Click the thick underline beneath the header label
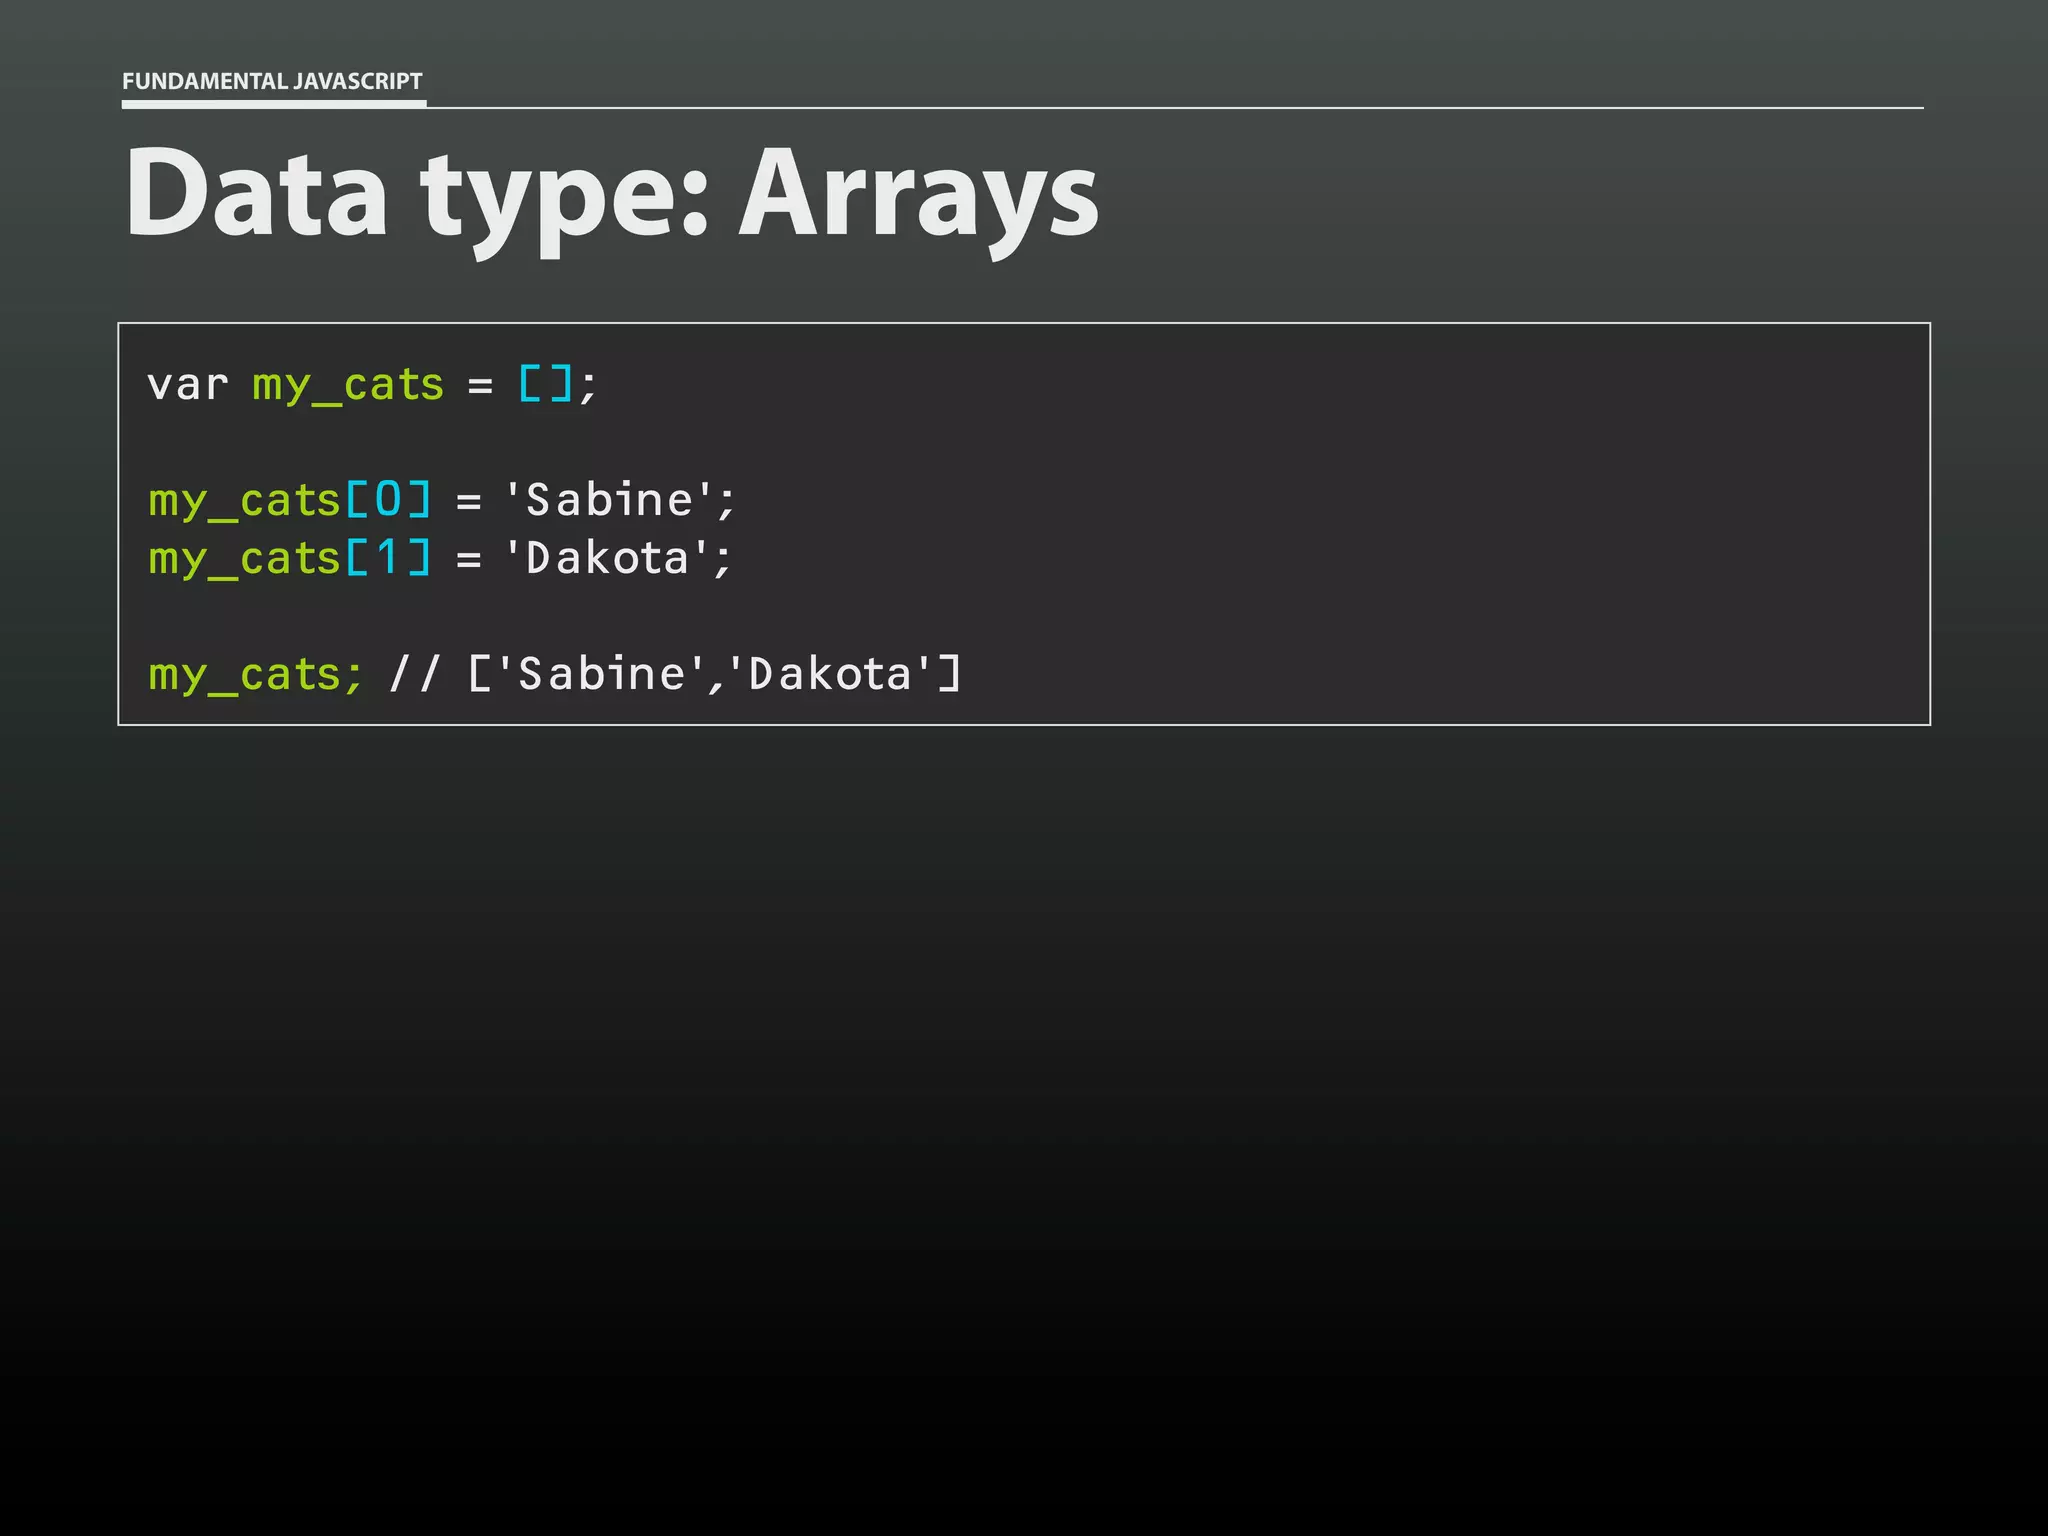 [x=273, y=103]
